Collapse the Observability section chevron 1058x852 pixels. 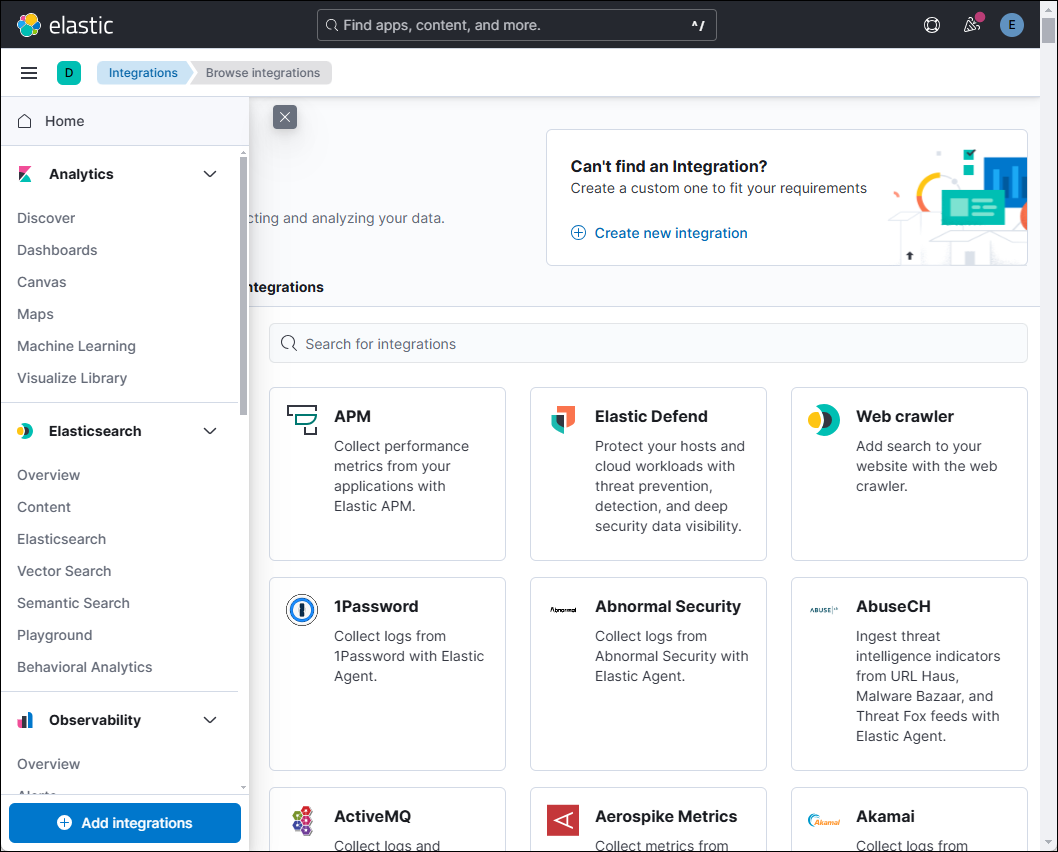click(x=210, y=720)
